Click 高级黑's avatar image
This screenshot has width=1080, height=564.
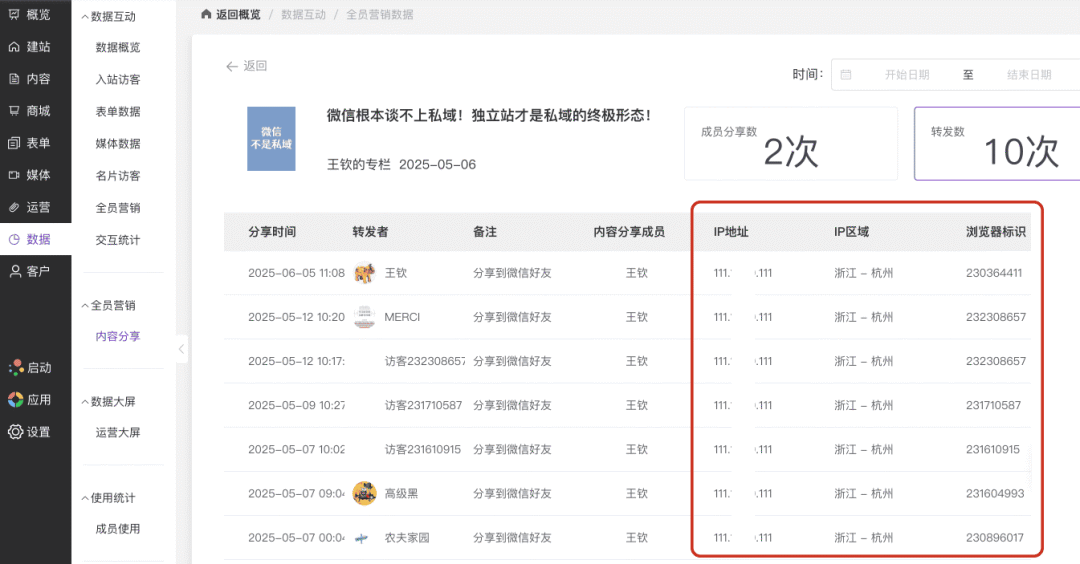tap(364, 493)
